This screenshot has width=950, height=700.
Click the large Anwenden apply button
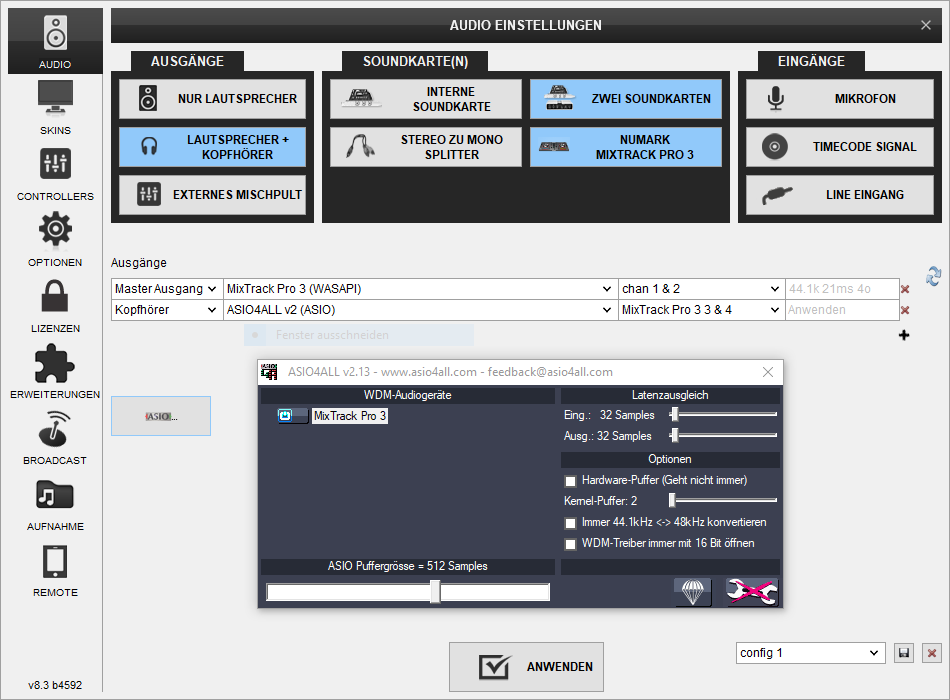pyautogui.click(x=526, y=667)
